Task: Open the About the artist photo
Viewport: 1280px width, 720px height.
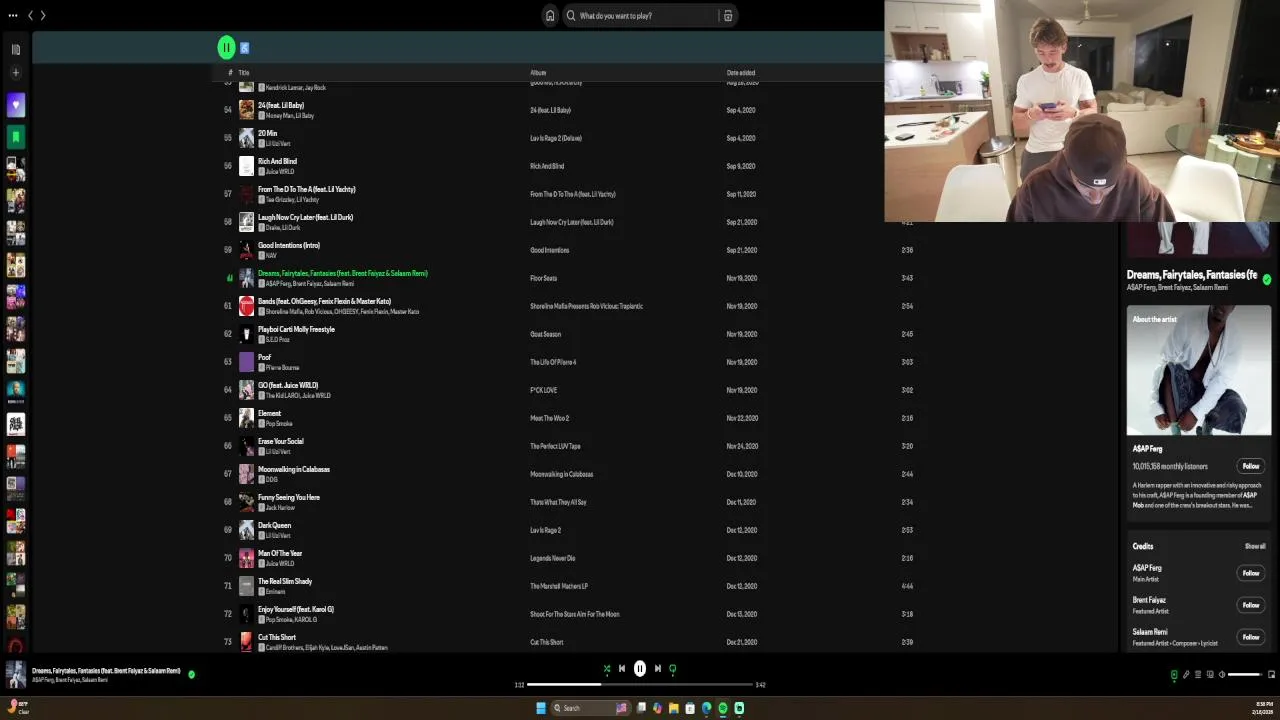Action: pos(1199,371)
